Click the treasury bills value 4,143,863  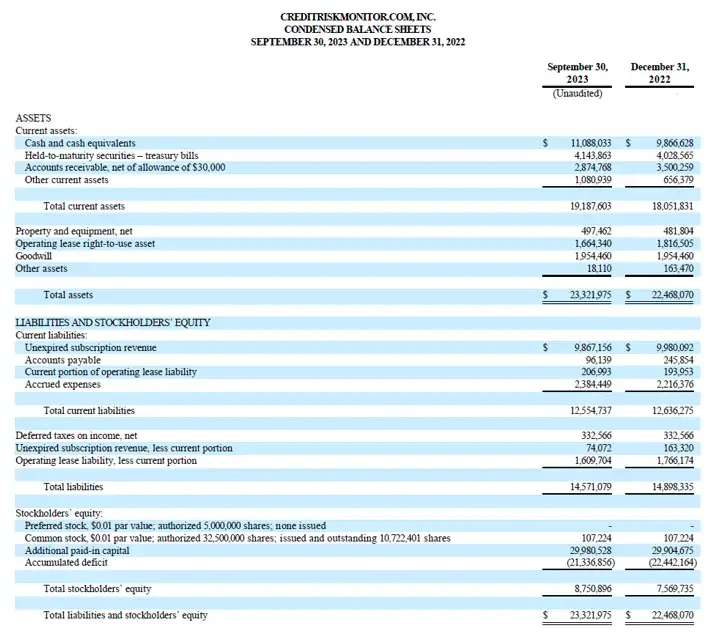tap(593, 155)
